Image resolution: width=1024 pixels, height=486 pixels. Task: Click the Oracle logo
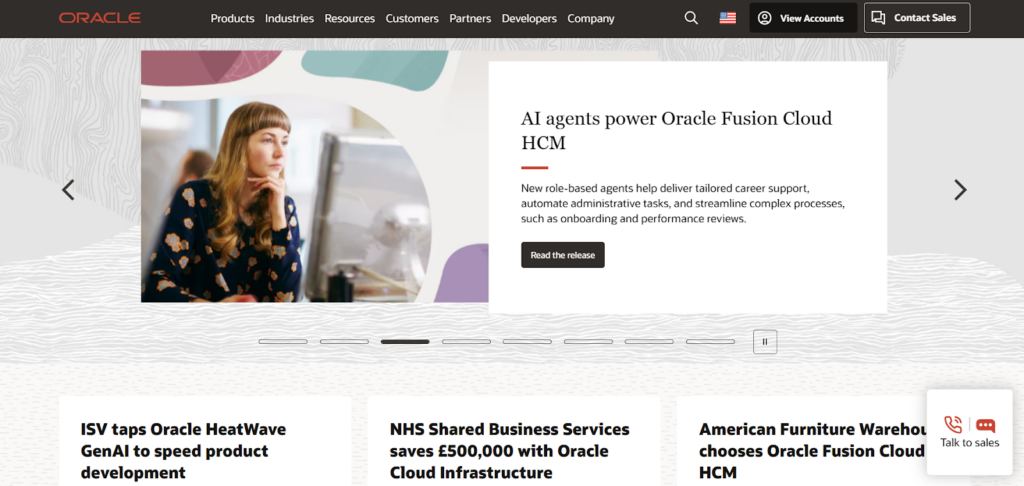point(100,18)
